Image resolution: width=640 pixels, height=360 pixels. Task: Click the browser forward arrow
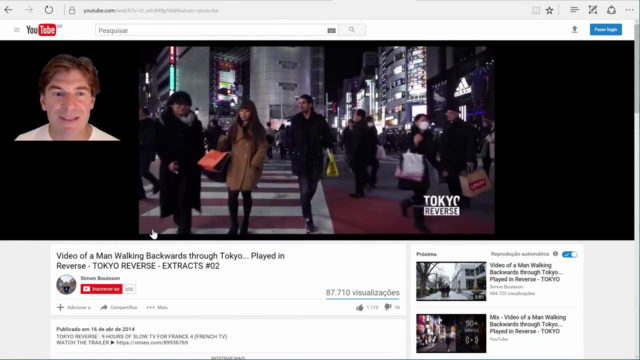pos(29,10)
